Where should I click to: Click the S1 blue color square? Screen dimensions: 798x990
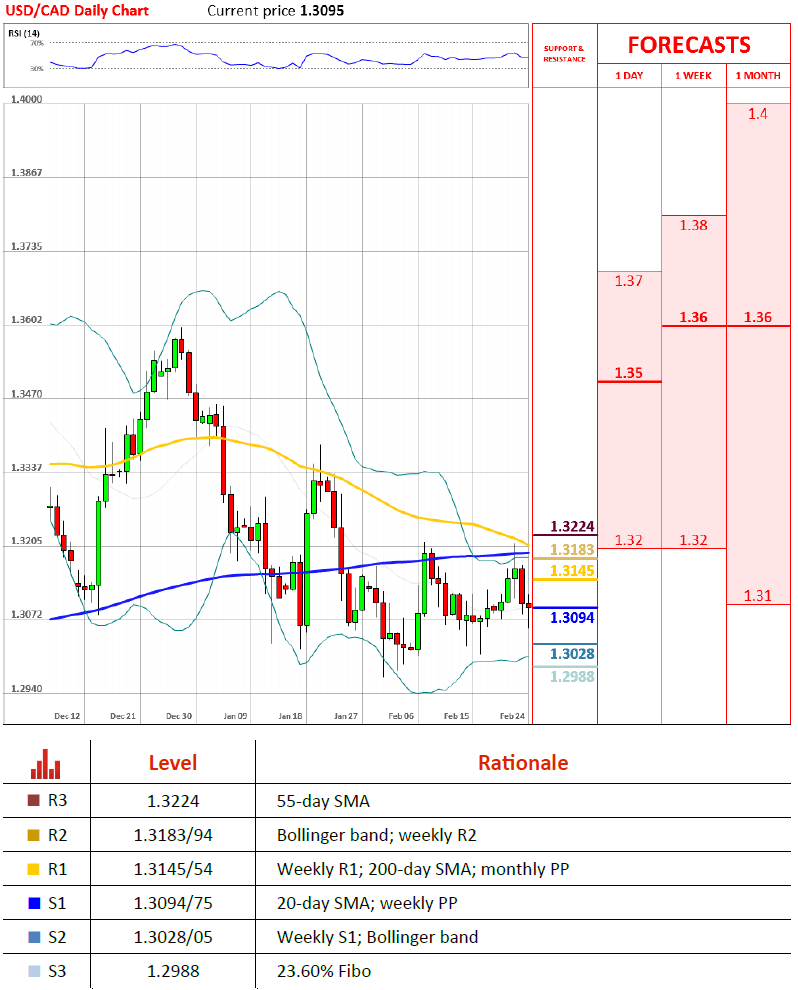34,903
